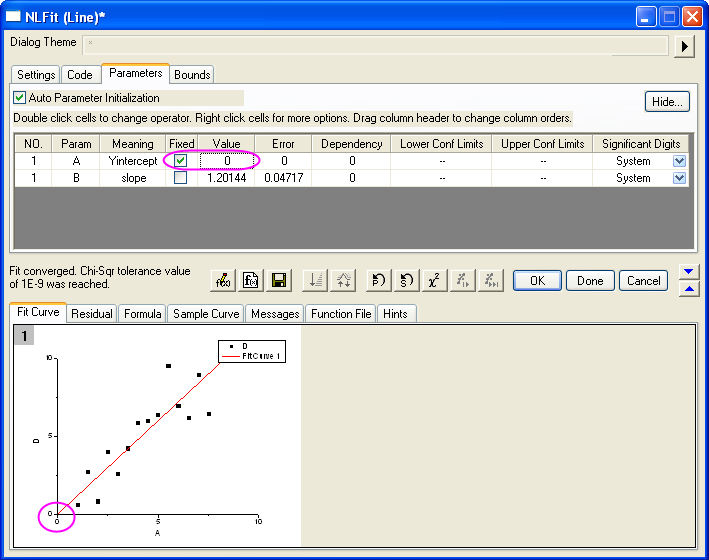Click the downward triangle panel button
This screenshot has height=560, width=709.
point(687,271)
